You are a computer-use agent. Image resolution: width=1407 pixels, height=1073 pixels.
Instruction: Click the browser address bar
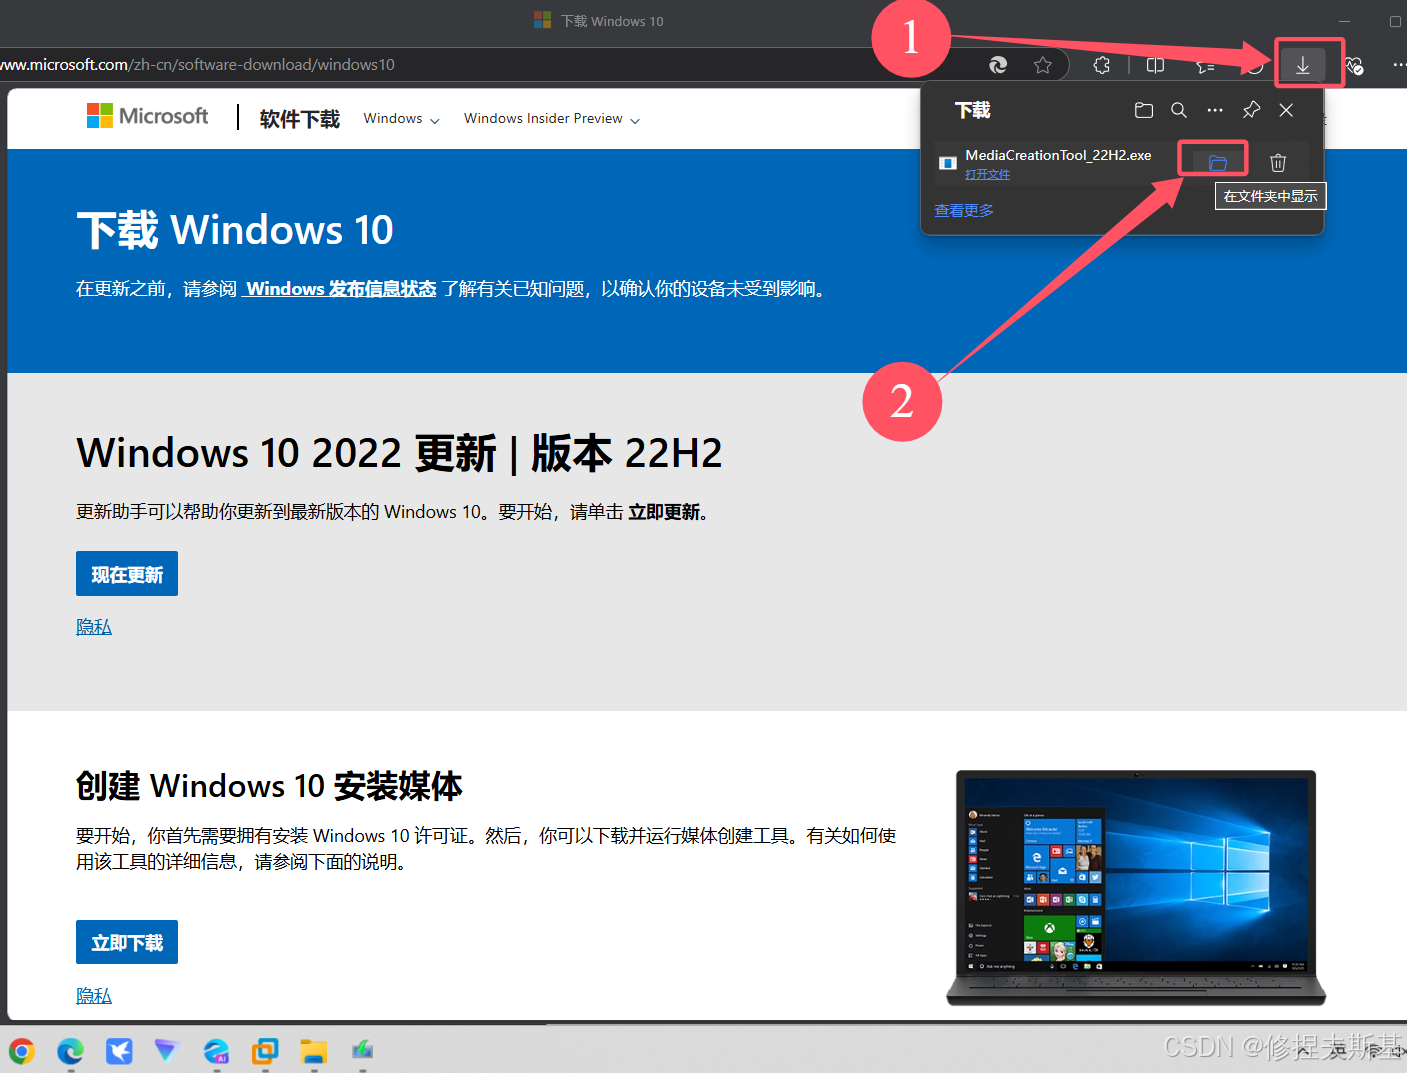(x=400, y=64)
